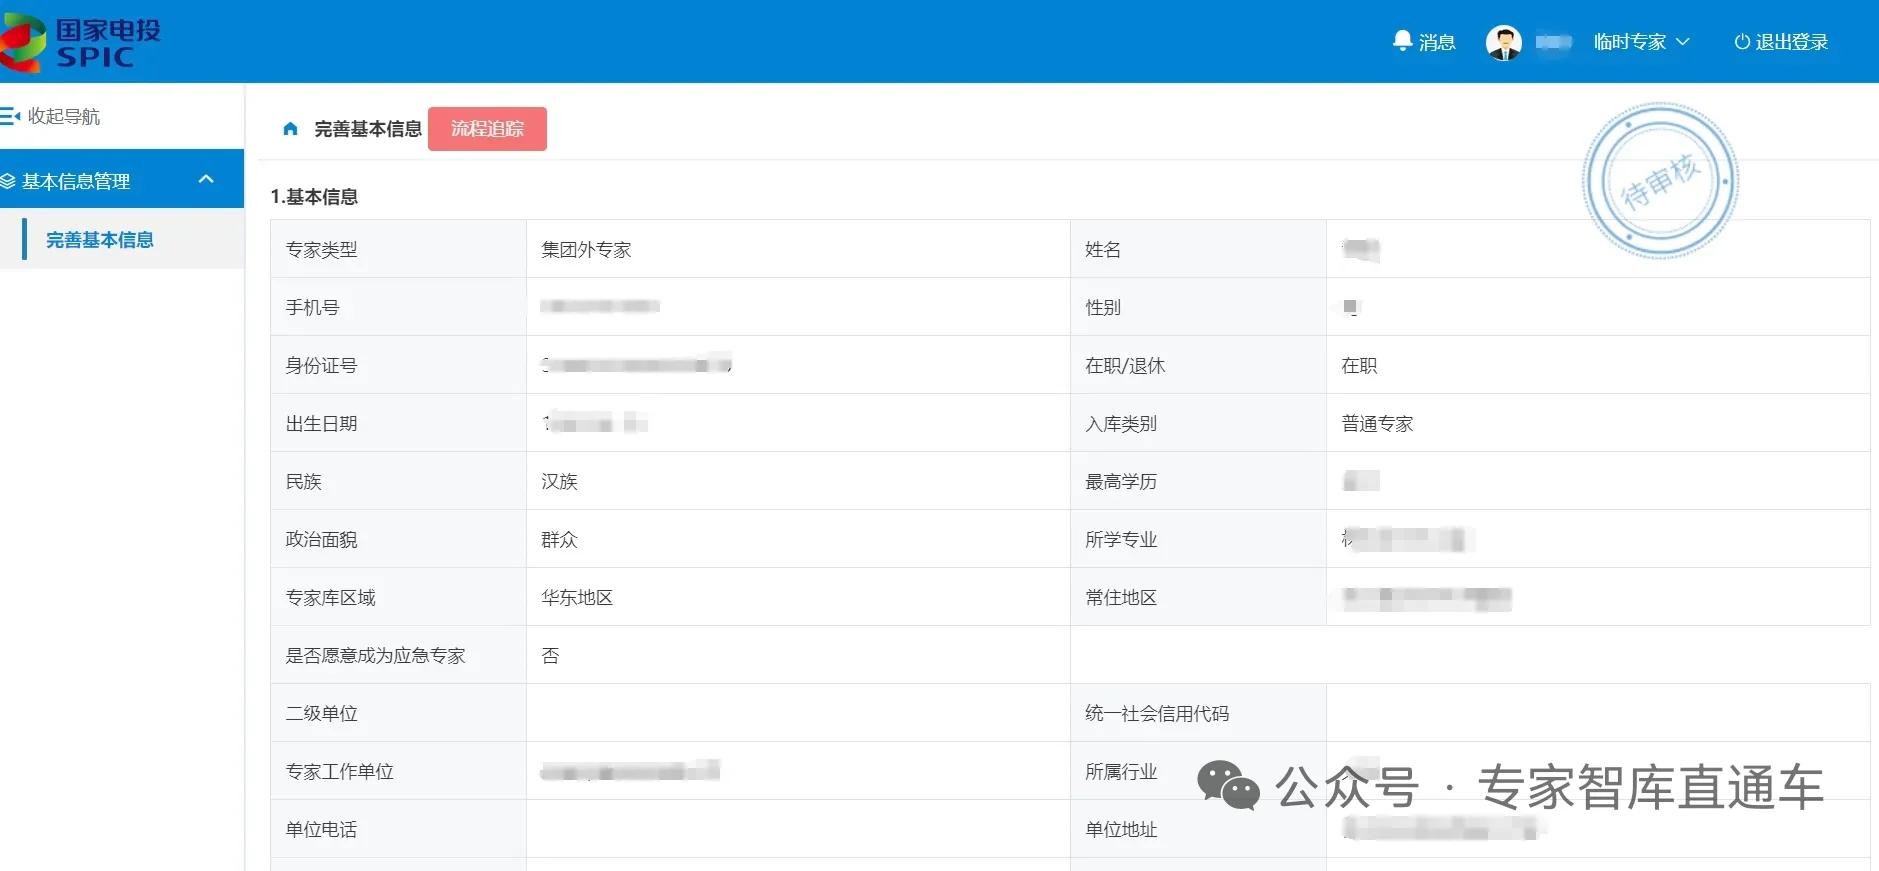This screenshot has height=871, width=1879.
Task: Click the home breadcrumb icon
Action: pyautogui.click(x=291, y=129)
